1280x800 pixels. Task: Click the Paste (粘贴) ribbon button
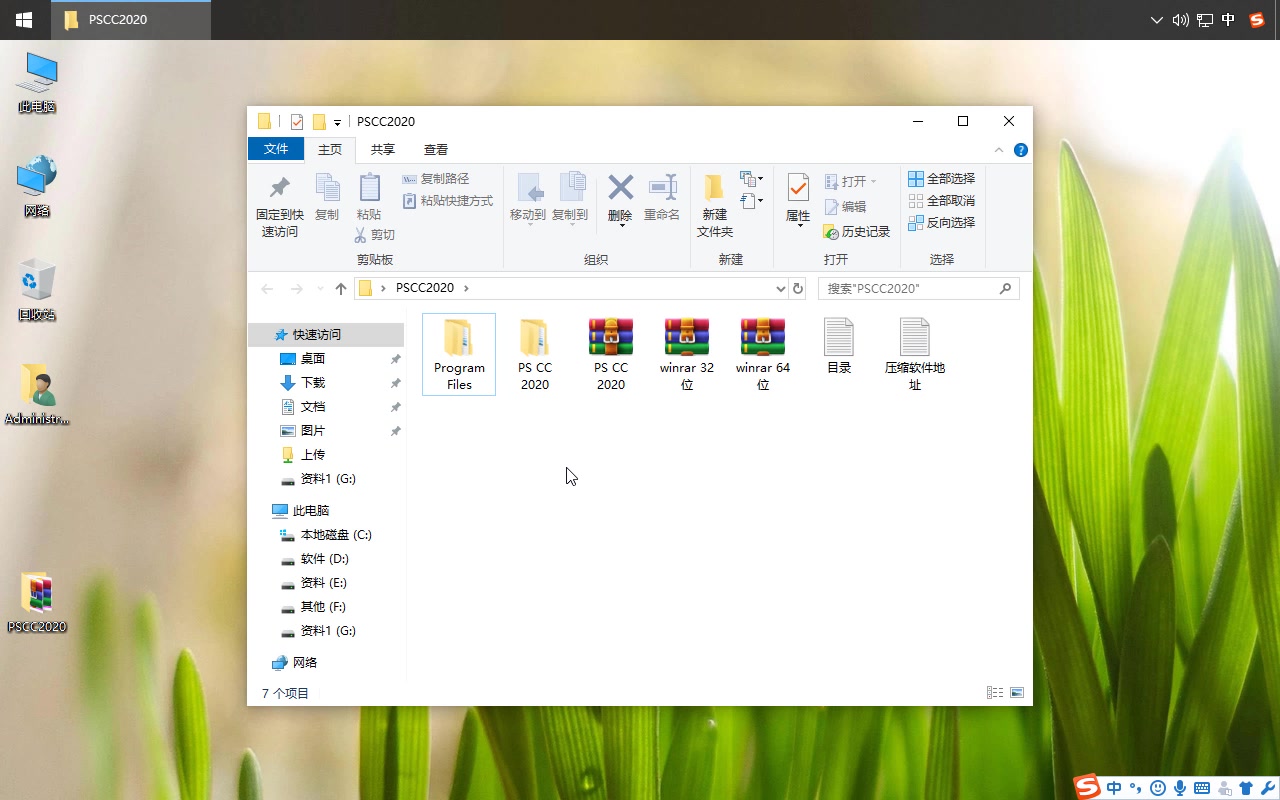(369, 197)
